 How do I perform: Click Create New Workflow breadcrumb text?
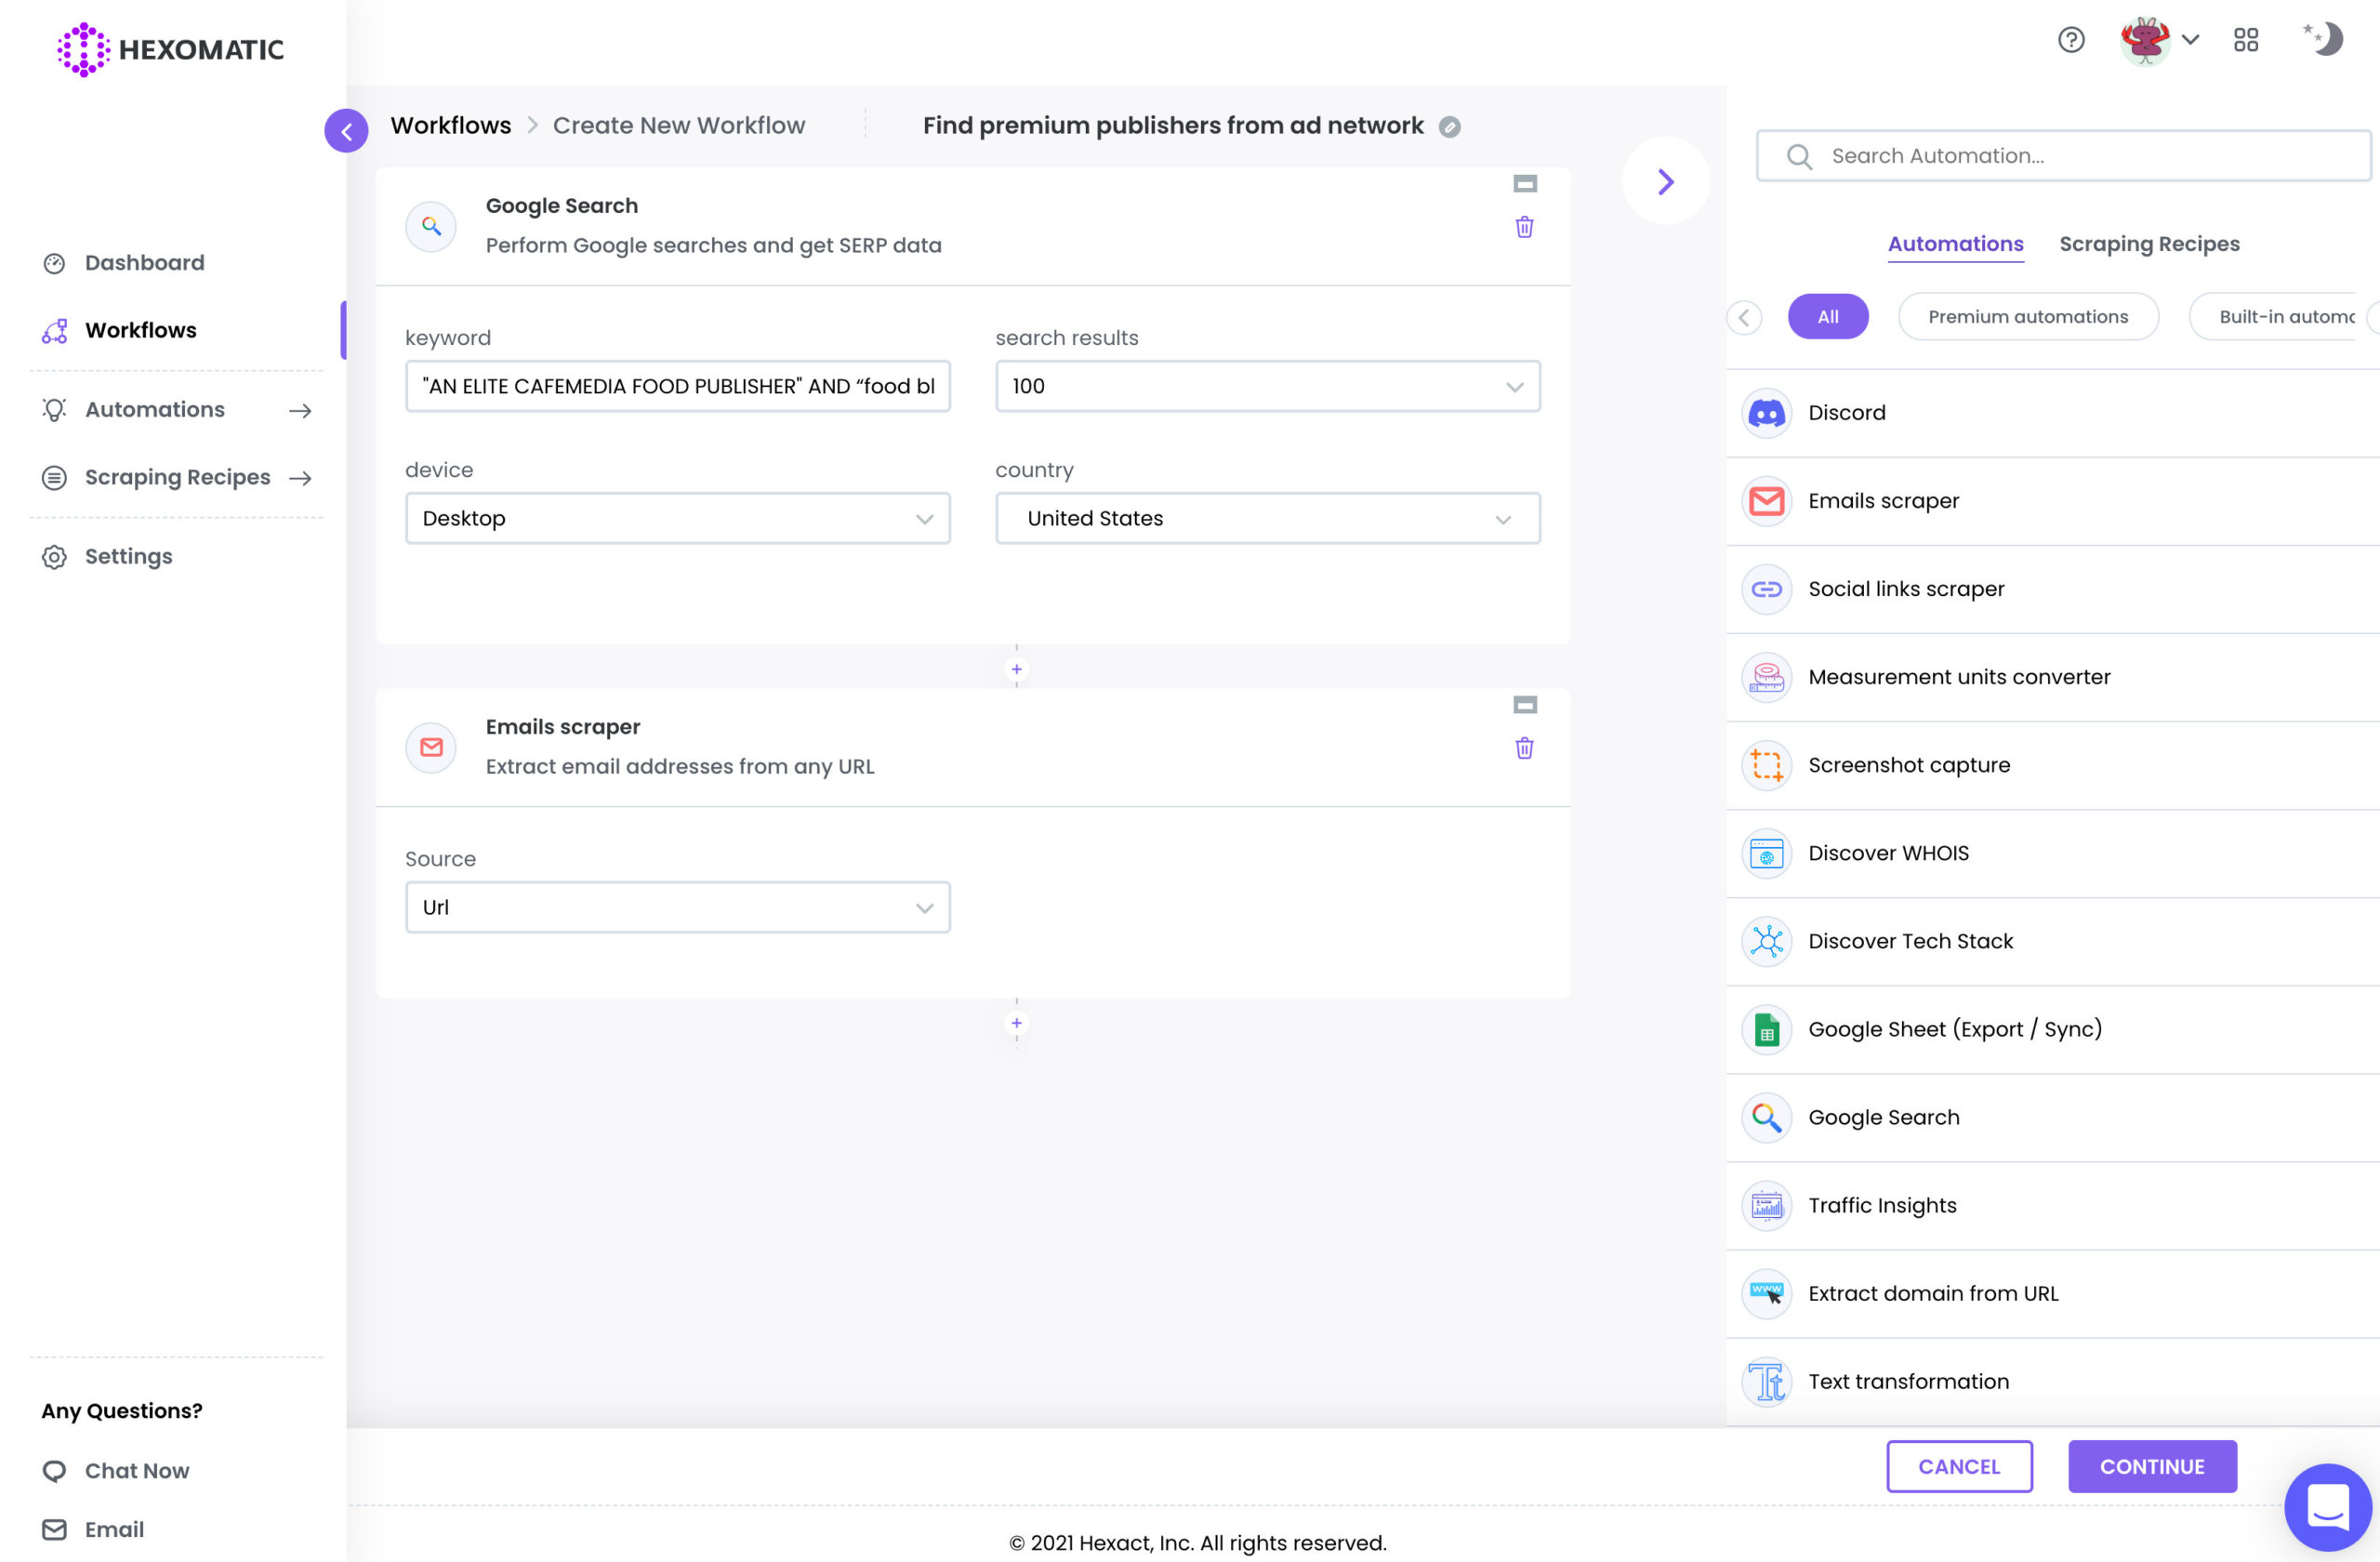point(679,126)
